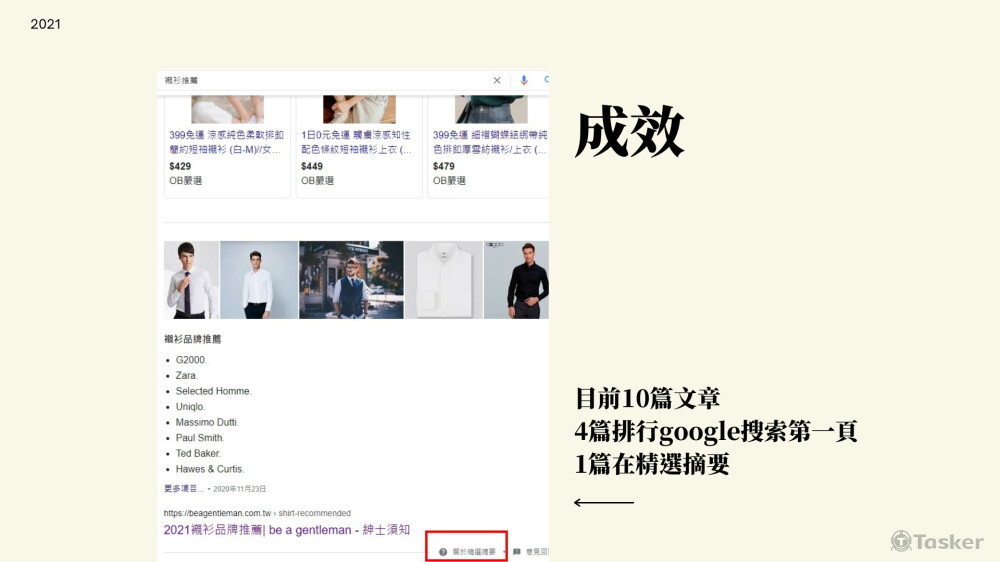Click the text 1篇在精選摘要
Screen dimensions: 1000x562
click(652, 464)
